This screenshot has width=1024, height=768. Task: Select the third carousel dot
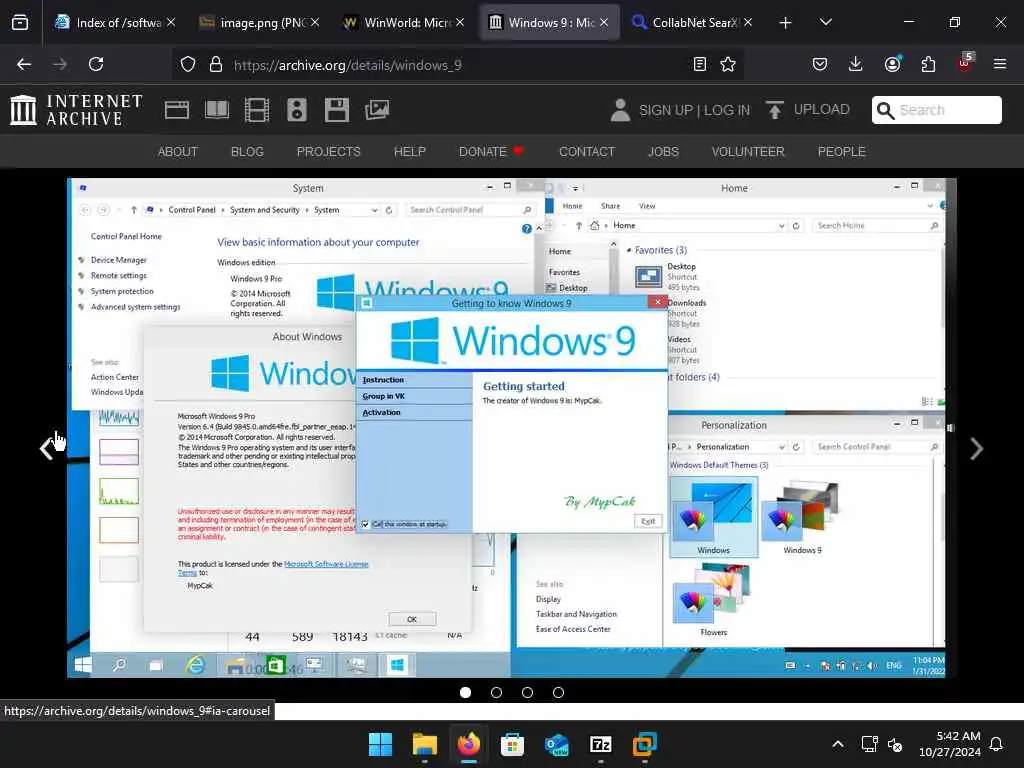pyautogui.click(x=527, y=692)
